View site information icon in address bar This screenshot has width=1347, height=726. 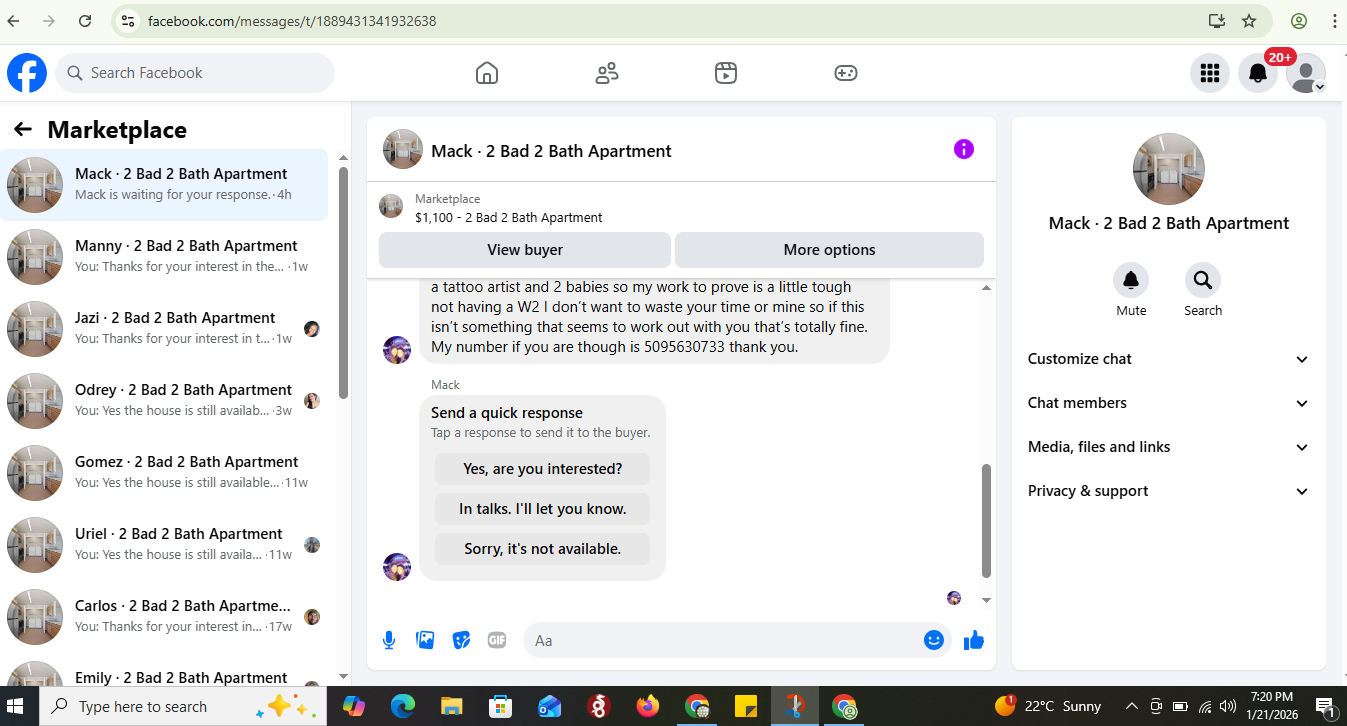coord(126,20)
